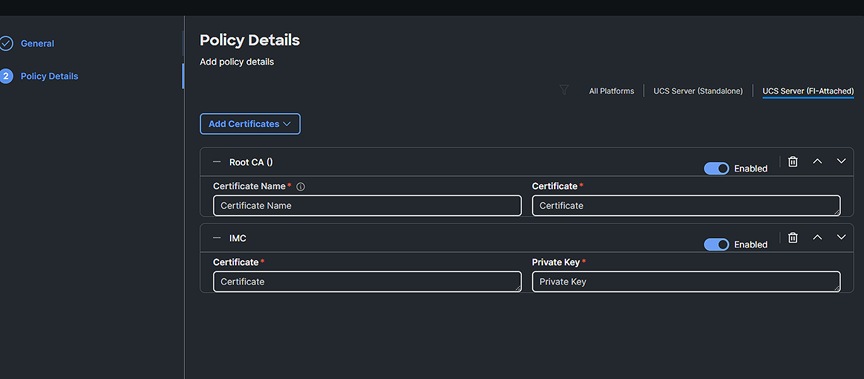The height and width of the screenshot is (379, 864).
Task: Move Root CA section down
Action: 841,161
